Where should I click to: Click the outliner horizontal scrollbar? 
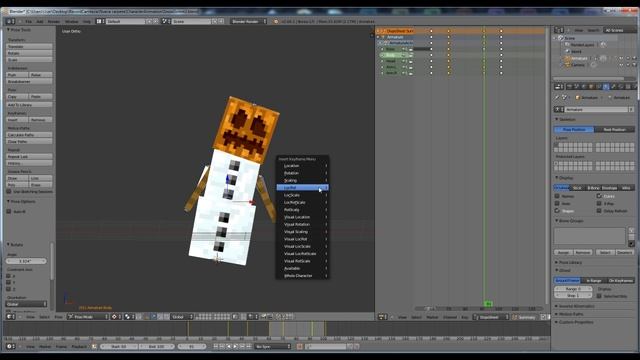point(589,79)
